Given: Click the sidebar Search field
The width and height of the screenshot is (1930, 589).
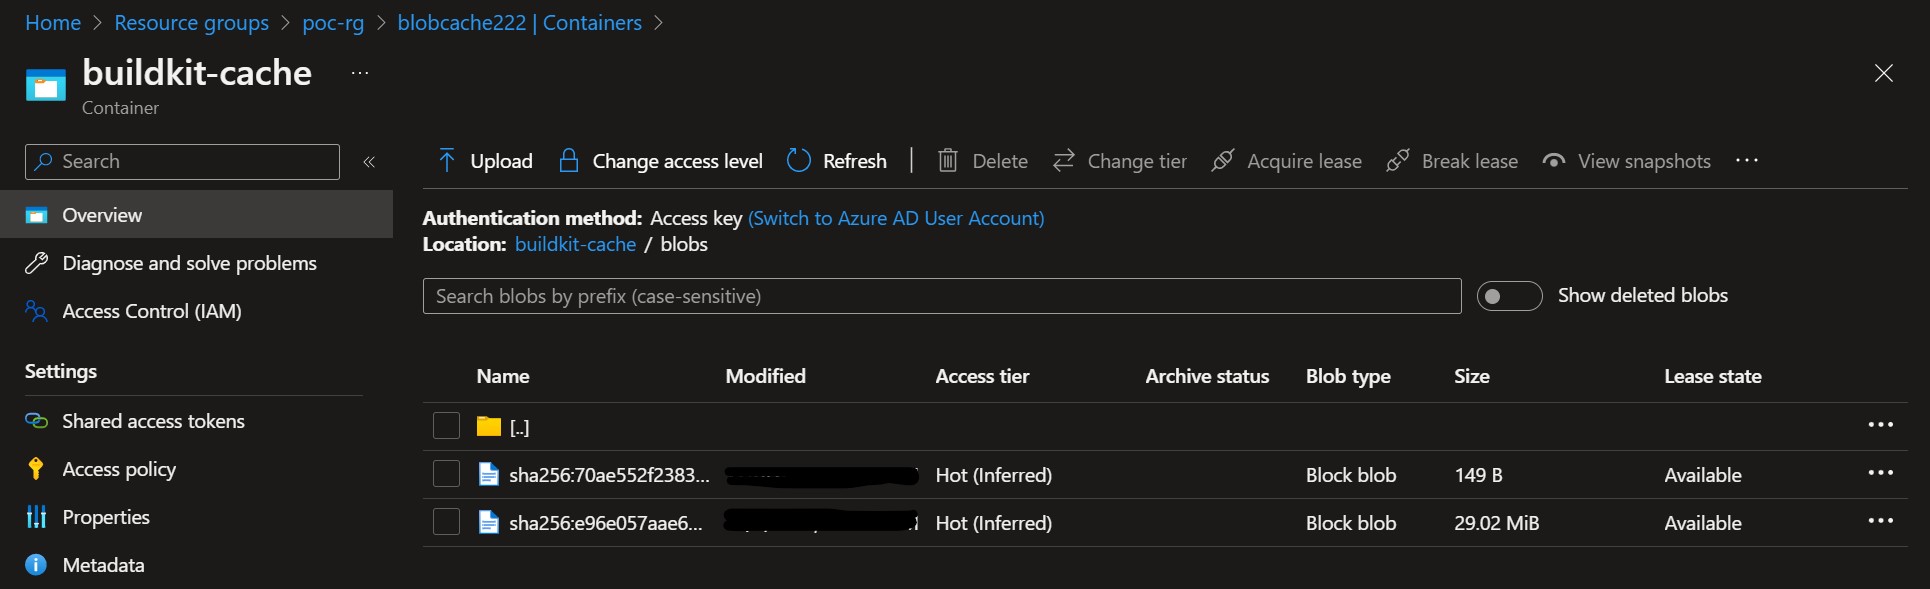Looking at the screenshot, I should (x=182, y=161).
